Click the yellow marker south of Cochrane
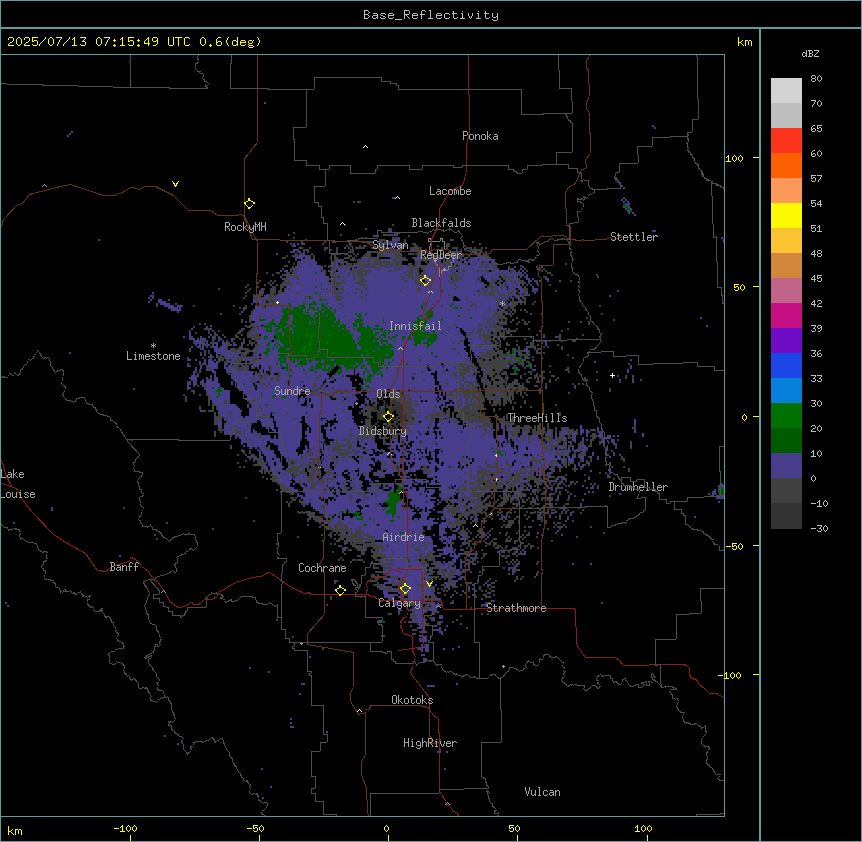The width and height of the screenshot is (862, 842). coord(340,590)
